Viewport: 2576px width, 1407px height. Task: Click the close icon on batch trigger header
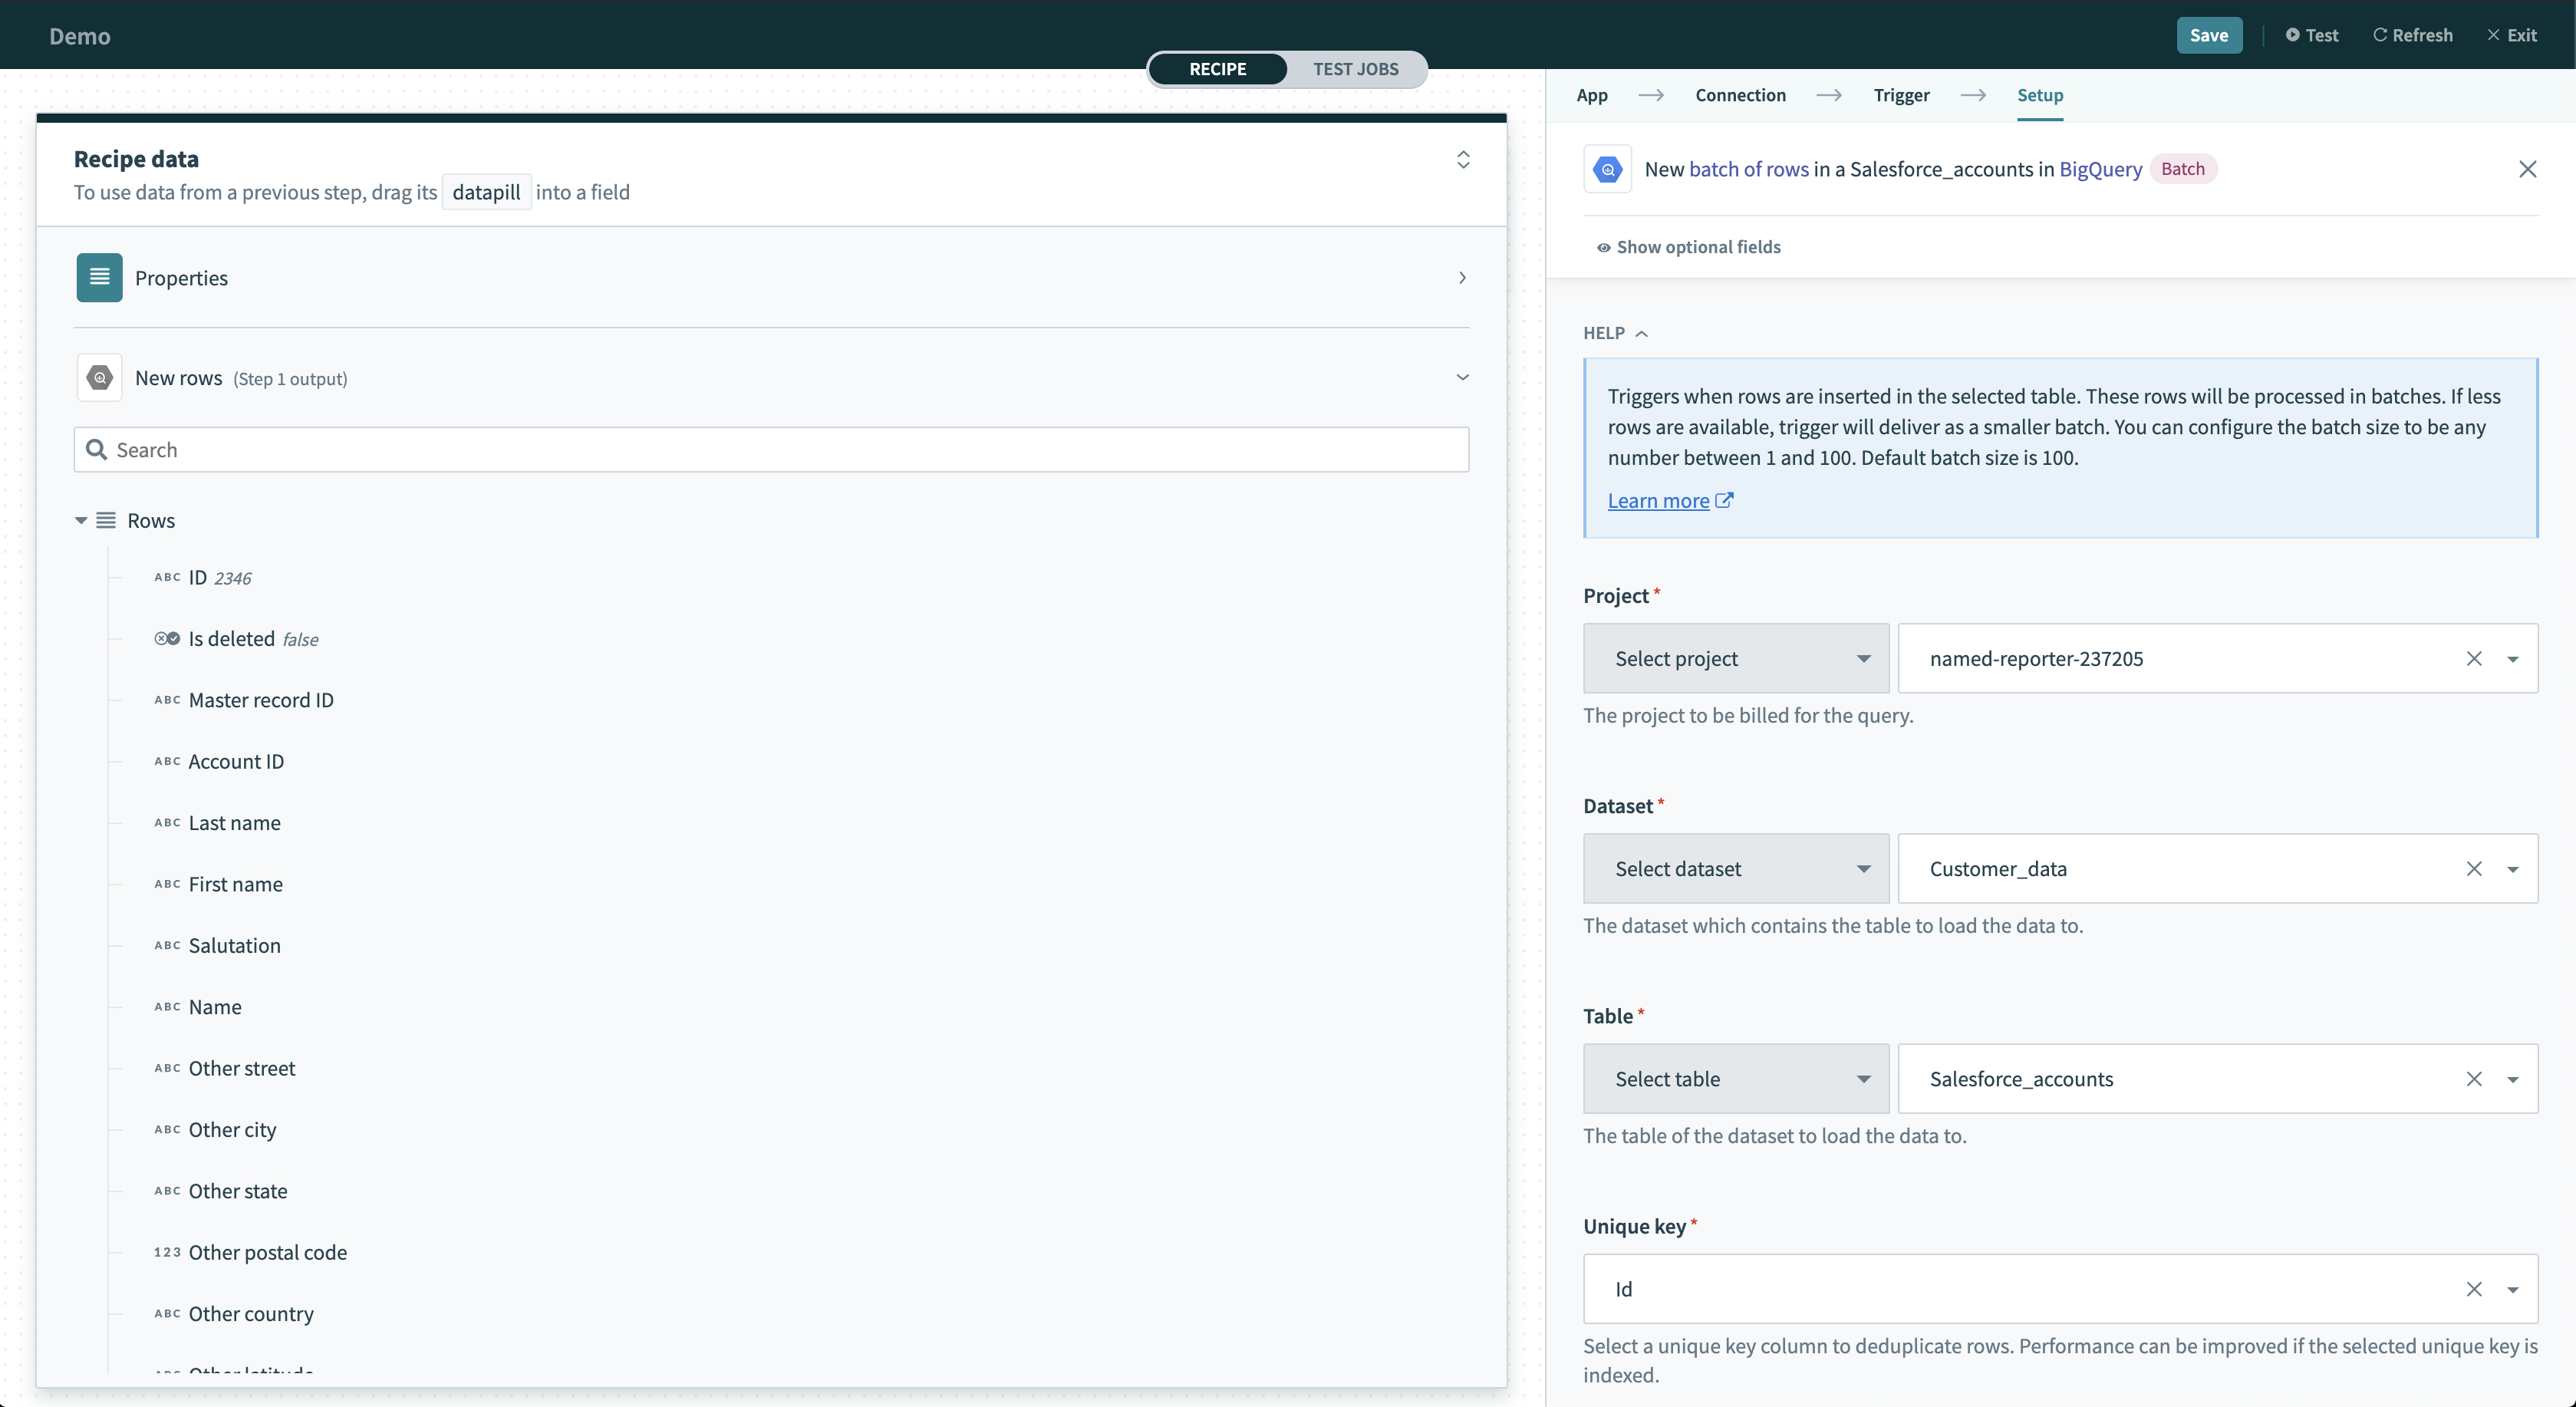[x=2526, y=168]
